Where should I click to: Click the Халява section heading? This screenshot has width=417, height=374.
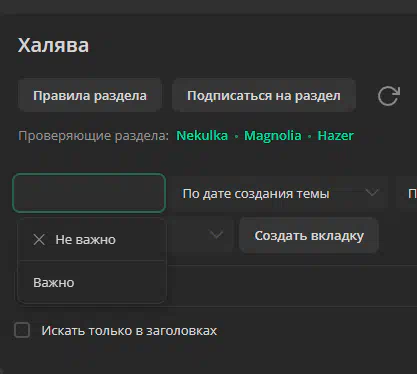coord(53,45)
